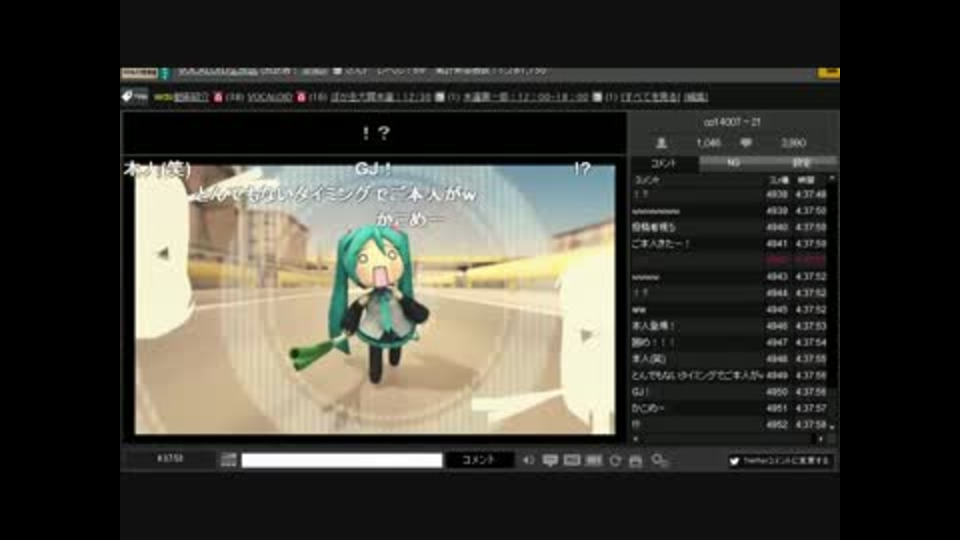Select comment row 'ご本人きたー!'

pyautogui.click(x=729, y=244)
